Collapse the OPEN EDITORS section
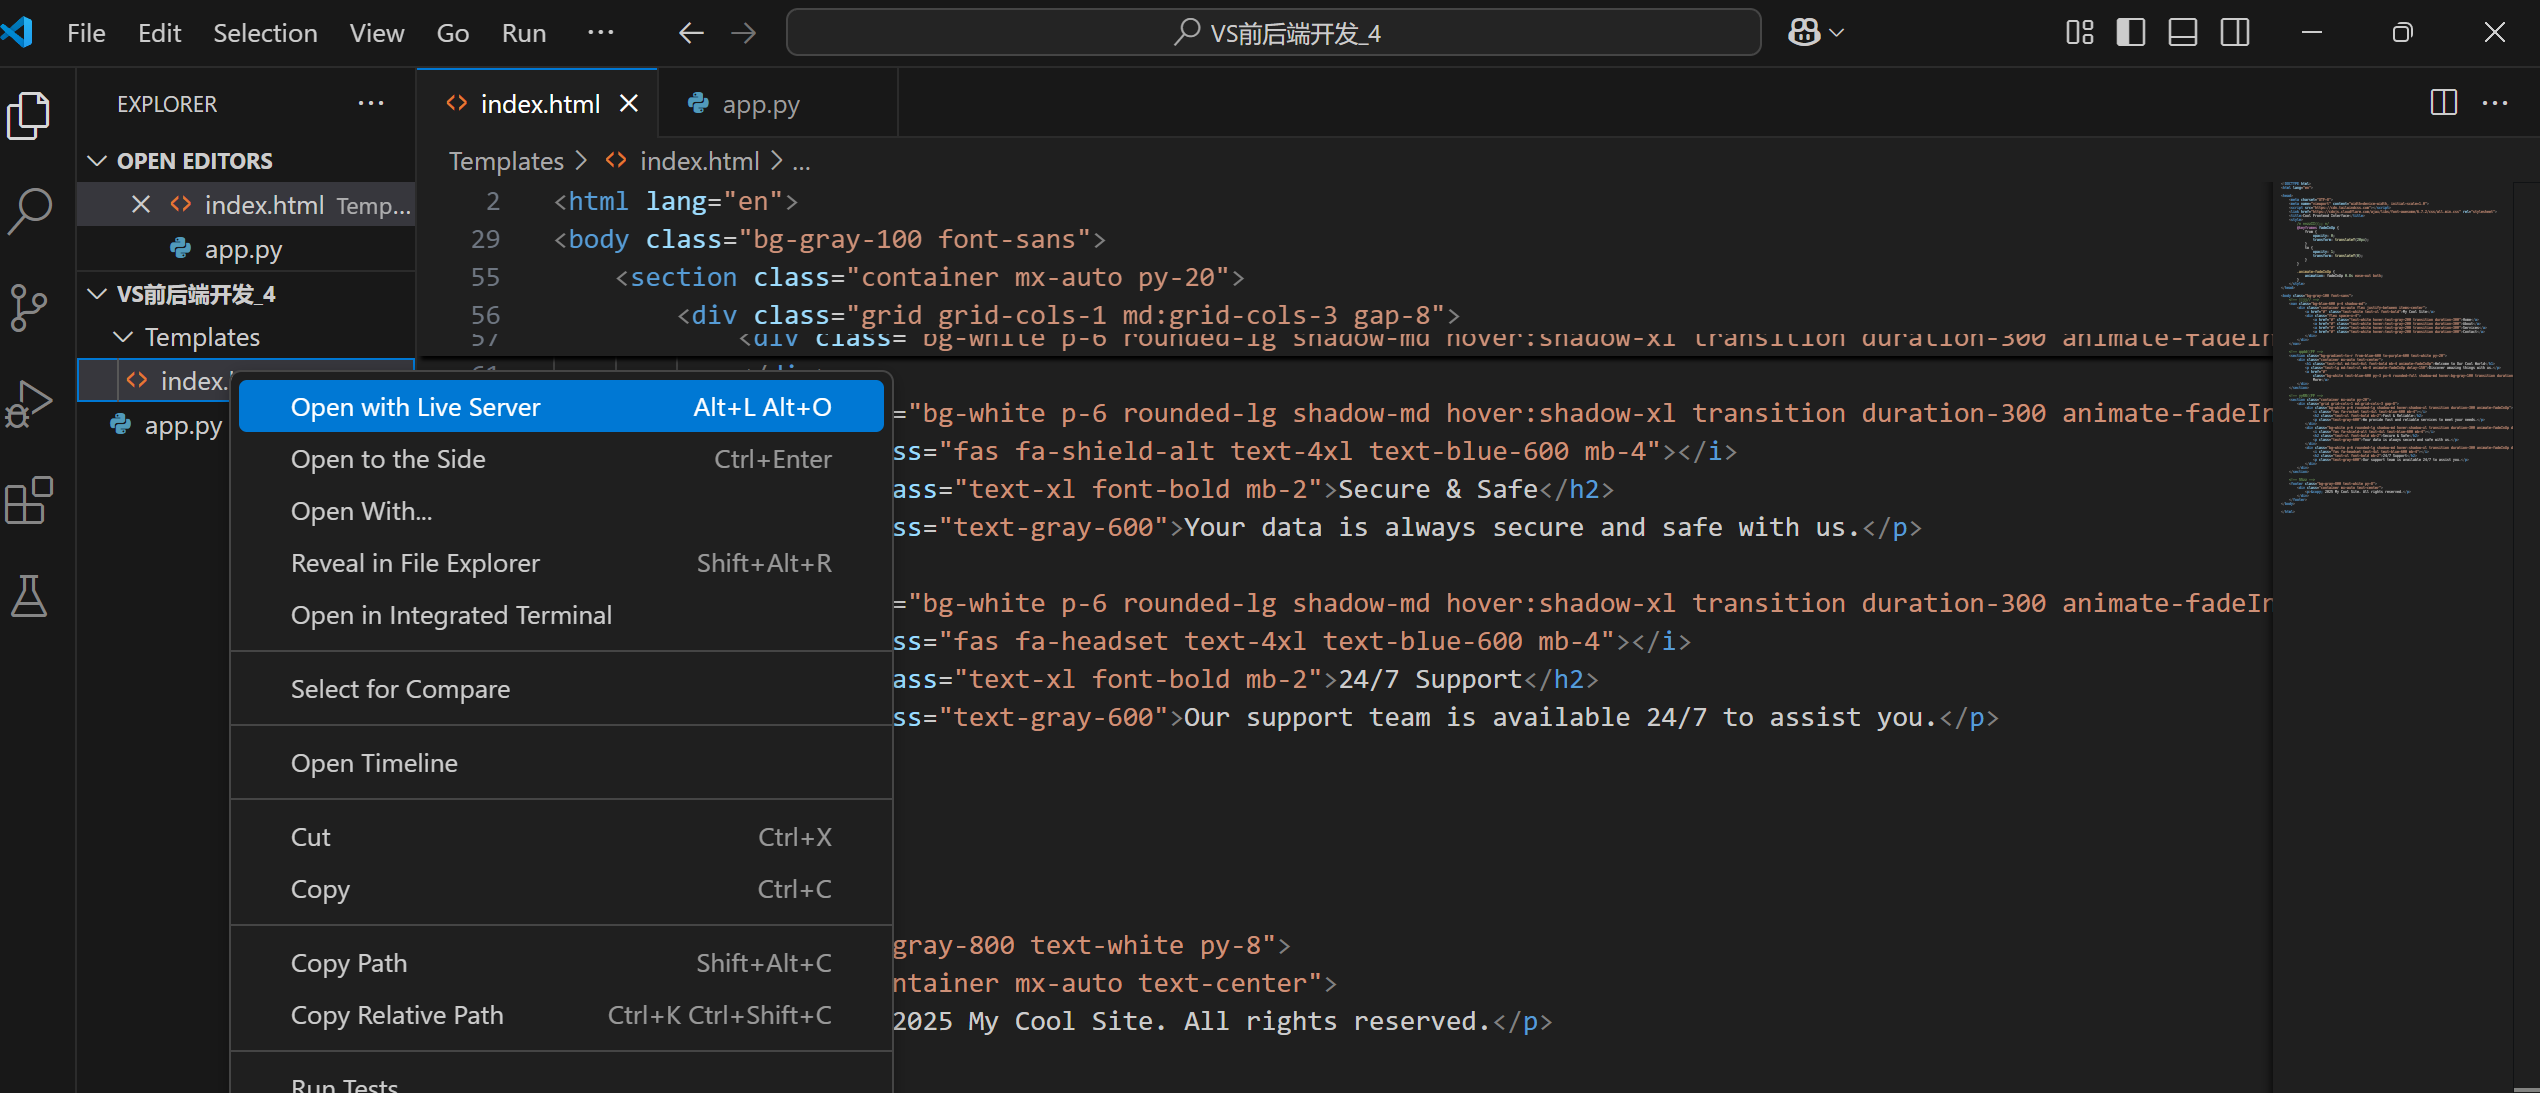The image size is (2540, 1093). coord(97,161)
